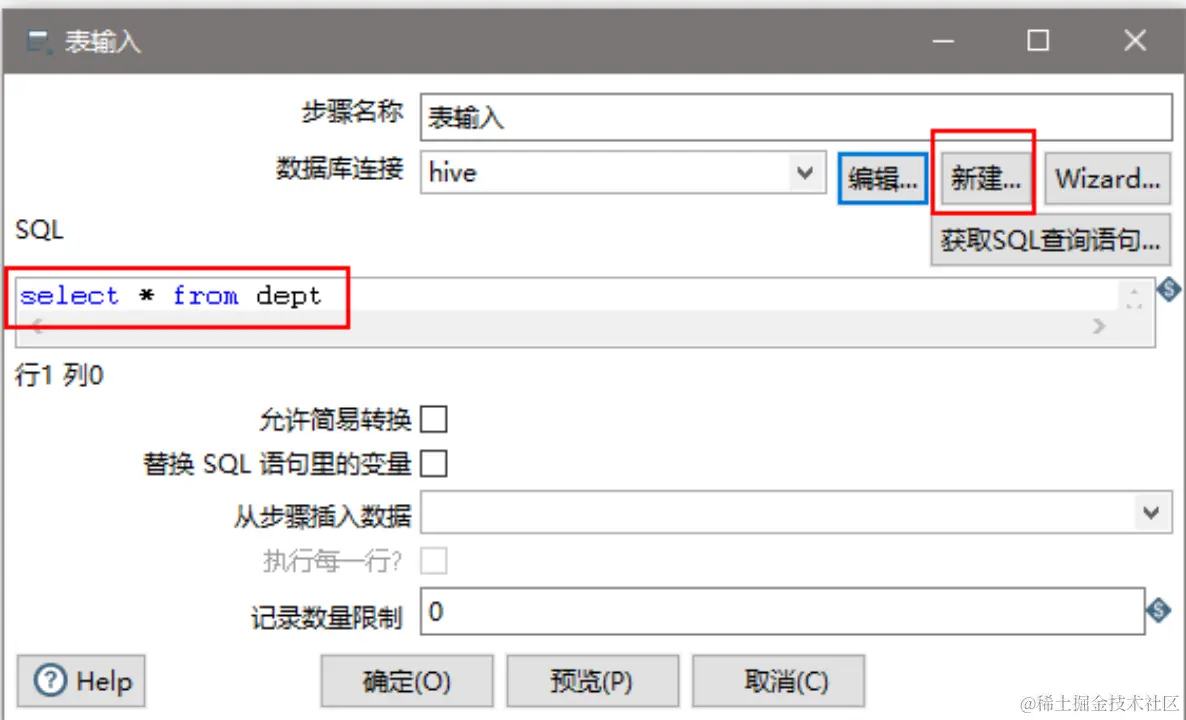Click the variable icon beside 记录数量限制 field
Screen dimensions: 1186x720
pos(1158,610)
